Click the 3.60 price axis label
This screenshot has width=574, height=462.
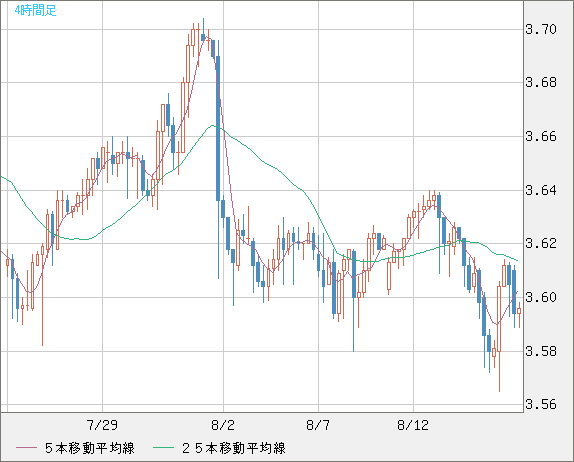click(541, 297)
